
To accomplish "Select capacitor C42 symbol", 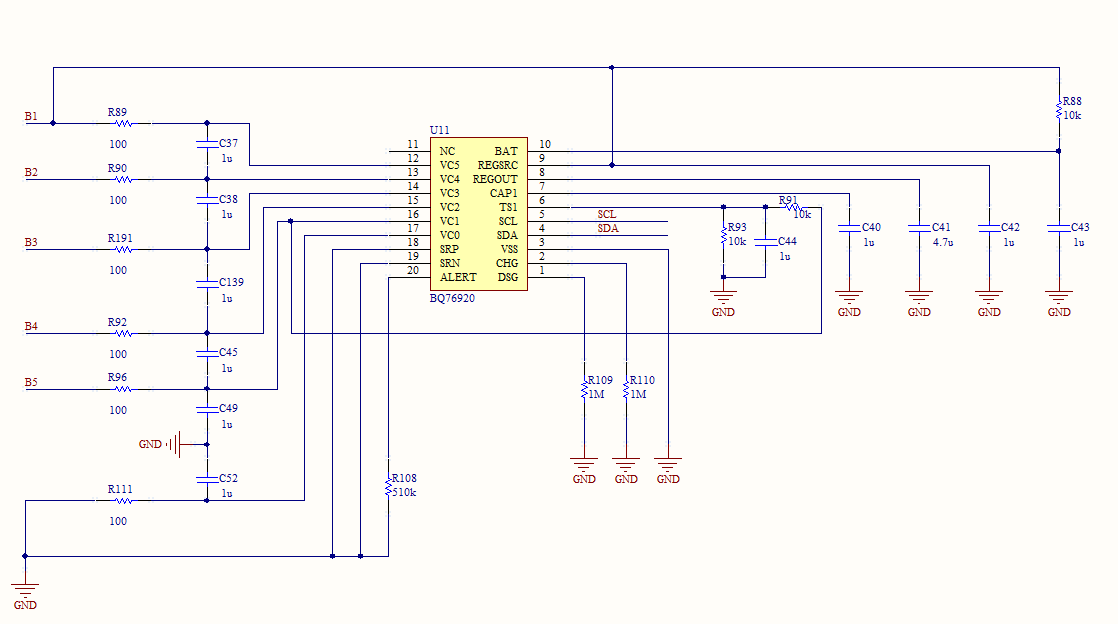I will 989,228.
